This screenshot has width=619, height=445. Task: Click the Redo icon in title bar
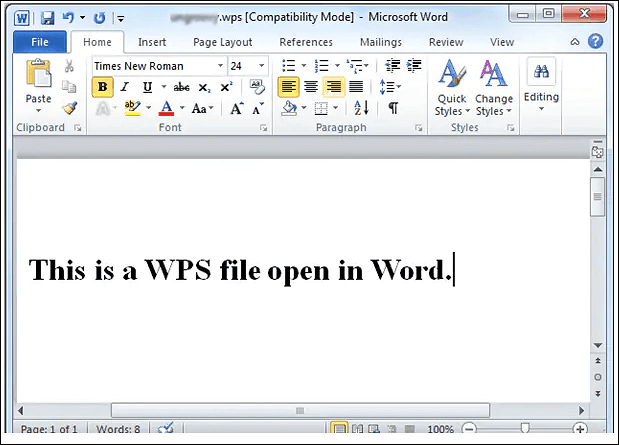[x=99, y=18]
